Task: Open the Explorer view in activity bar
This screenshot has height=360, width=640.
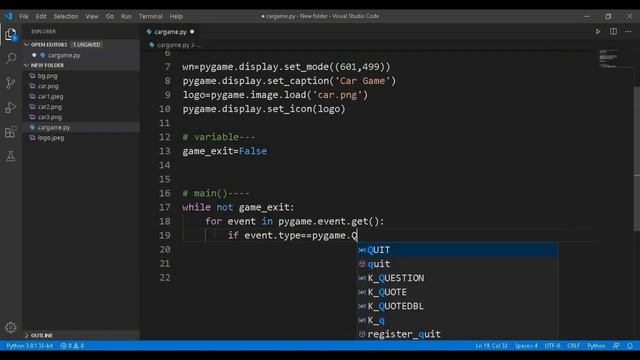Action: click(11, 34)
